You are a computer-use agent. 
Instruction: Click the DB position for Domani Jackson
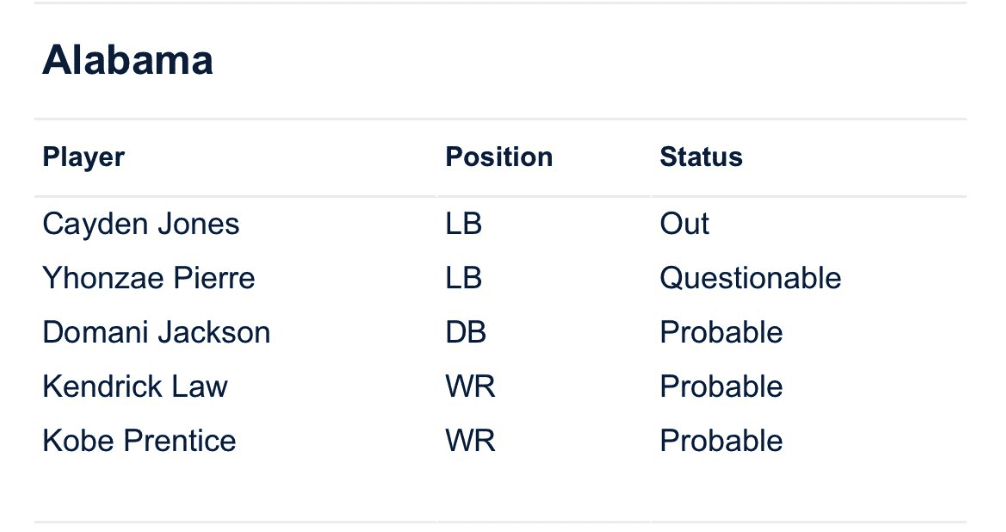pyautogui.click(x=466, y=332)
